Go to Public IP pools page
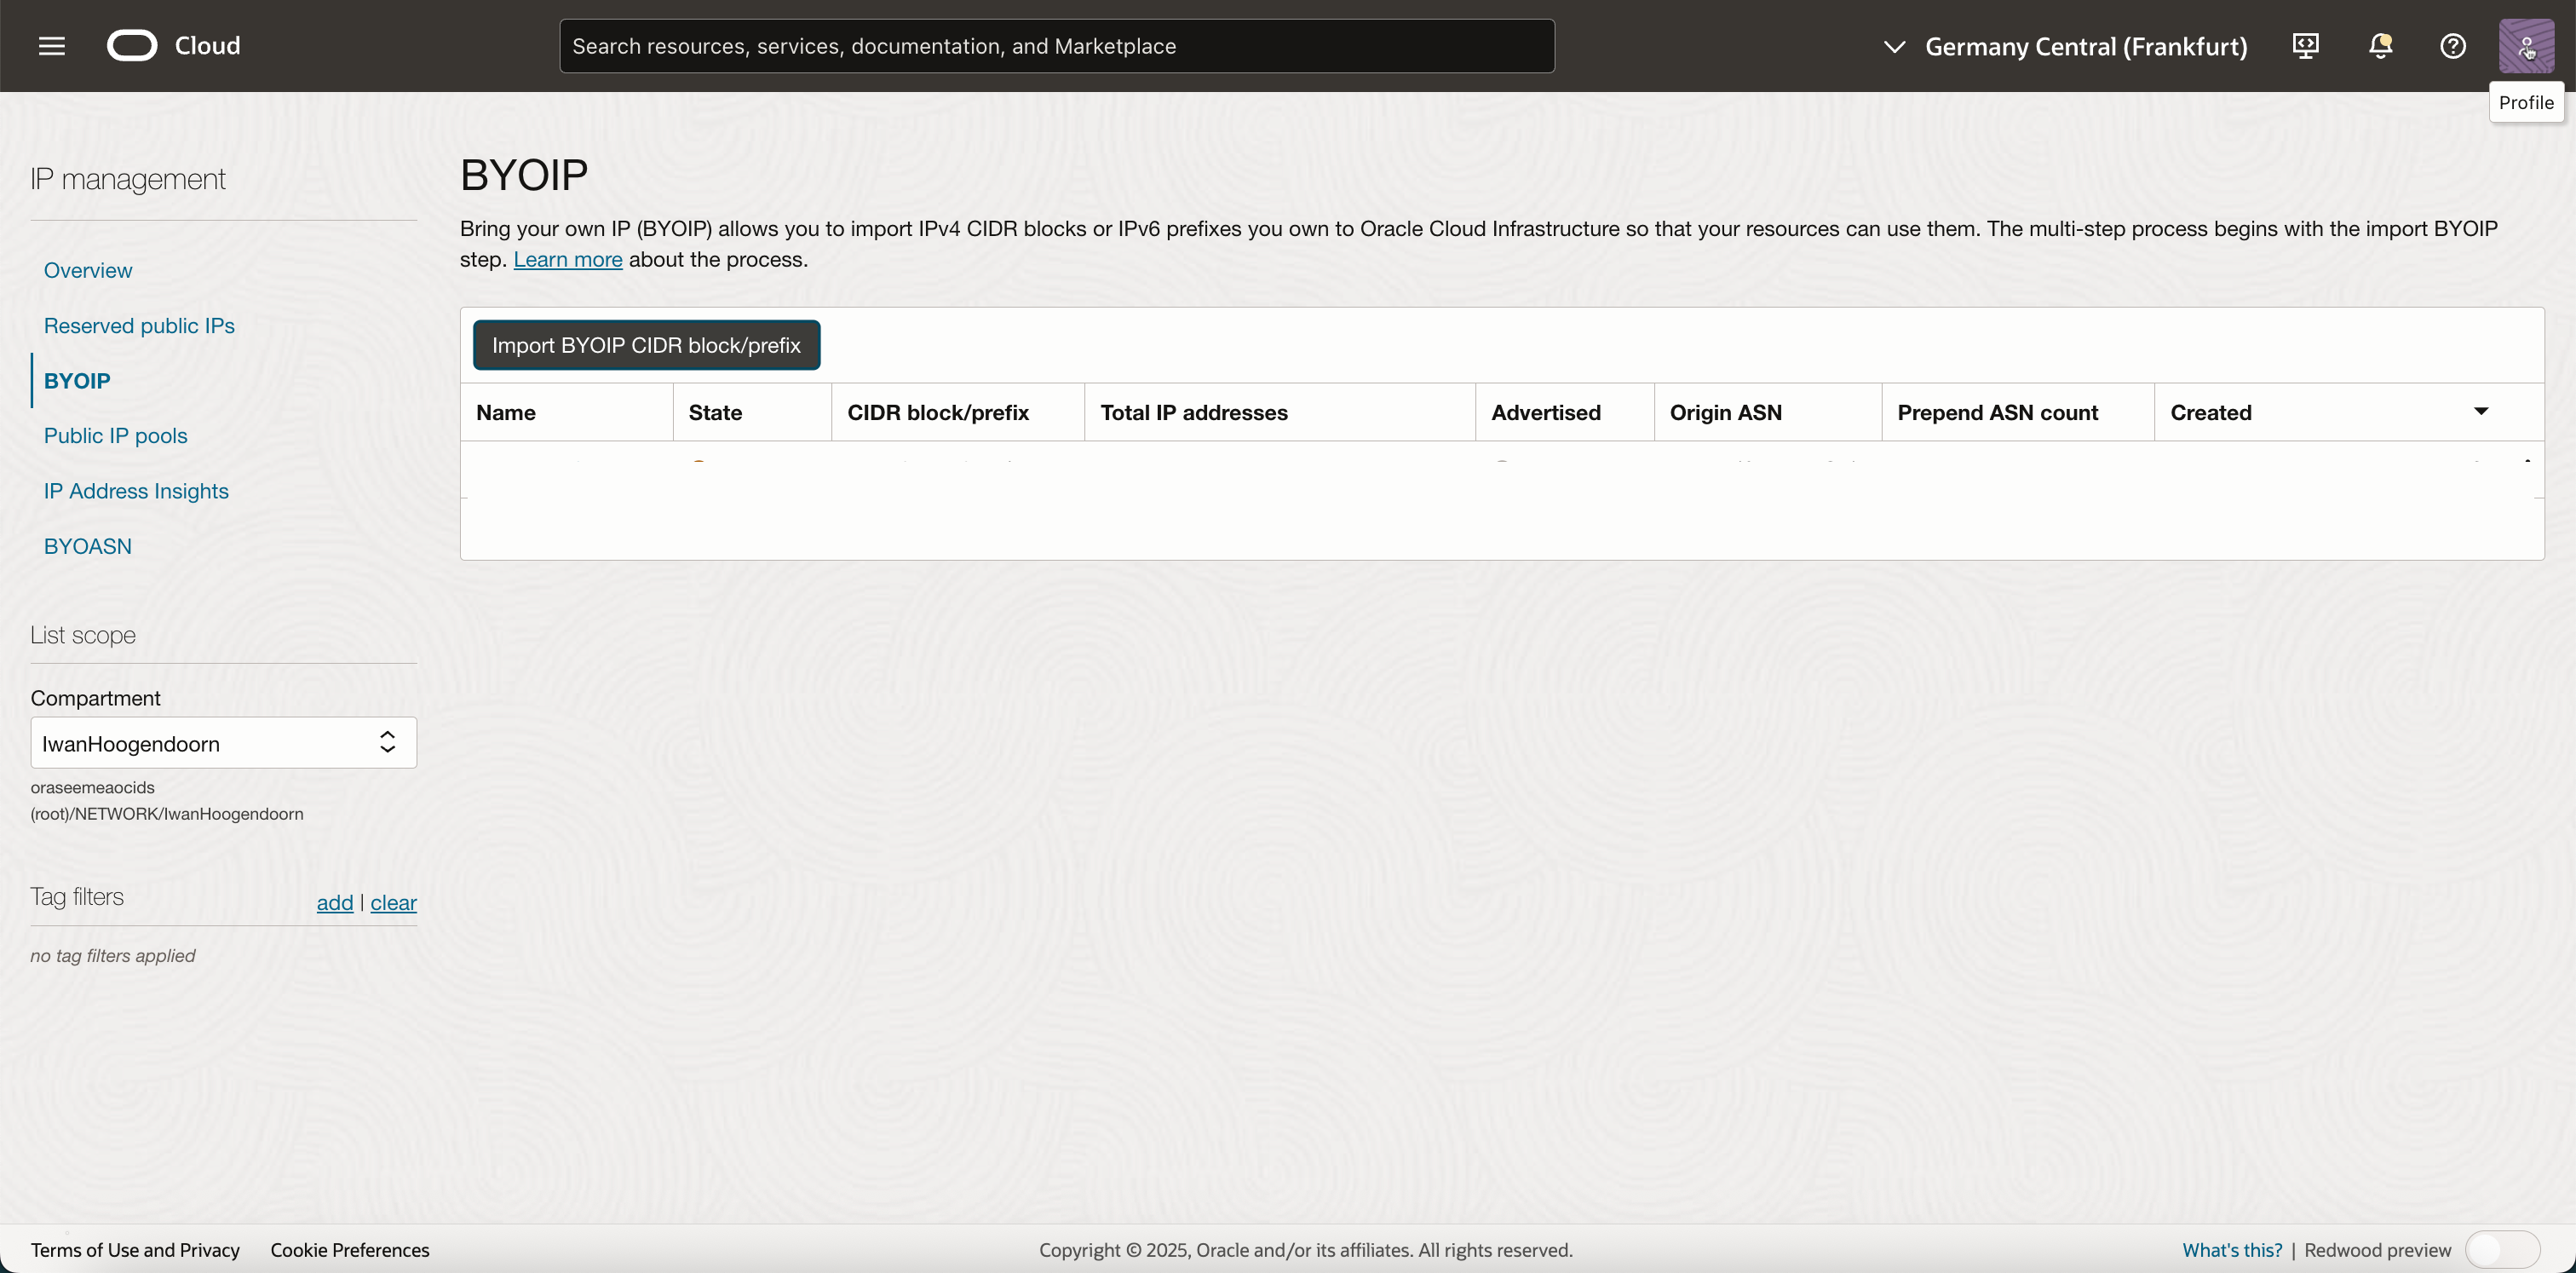 click(116, 436)
